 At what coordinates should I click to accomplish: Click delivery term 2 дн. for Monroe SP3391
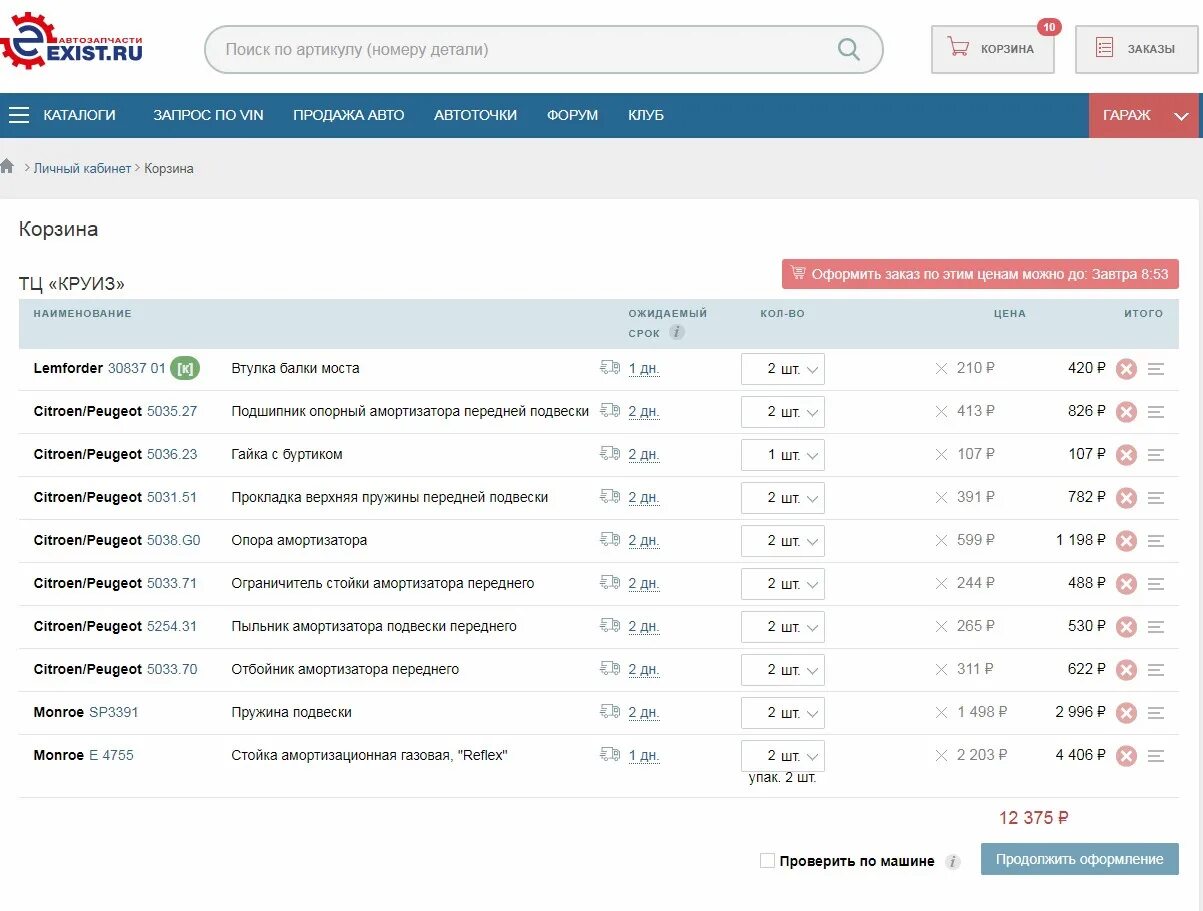(x=644, y=713)
